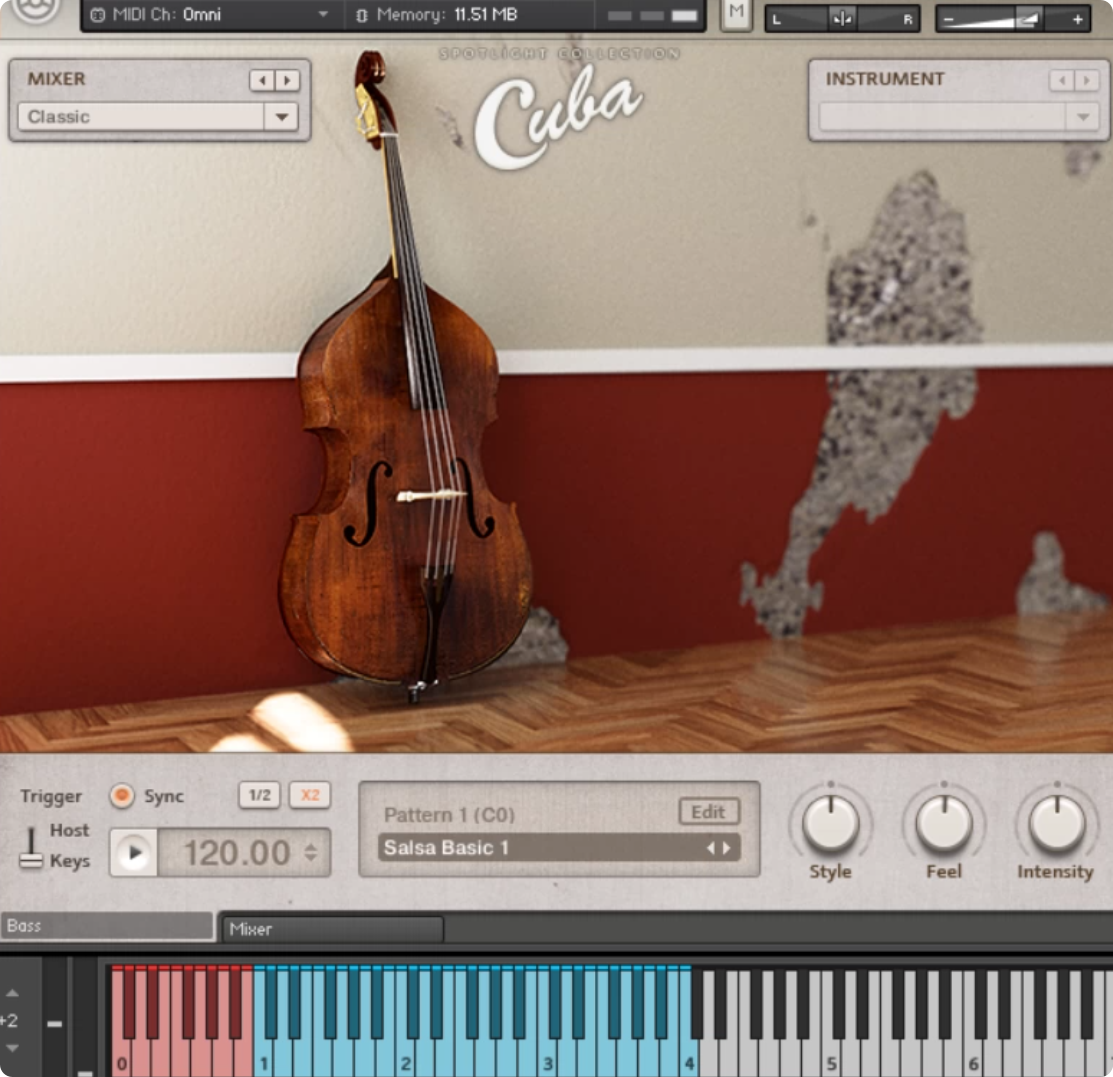Click the X2 double-tempo button
1113x1077 pixels.
(310, 795)
